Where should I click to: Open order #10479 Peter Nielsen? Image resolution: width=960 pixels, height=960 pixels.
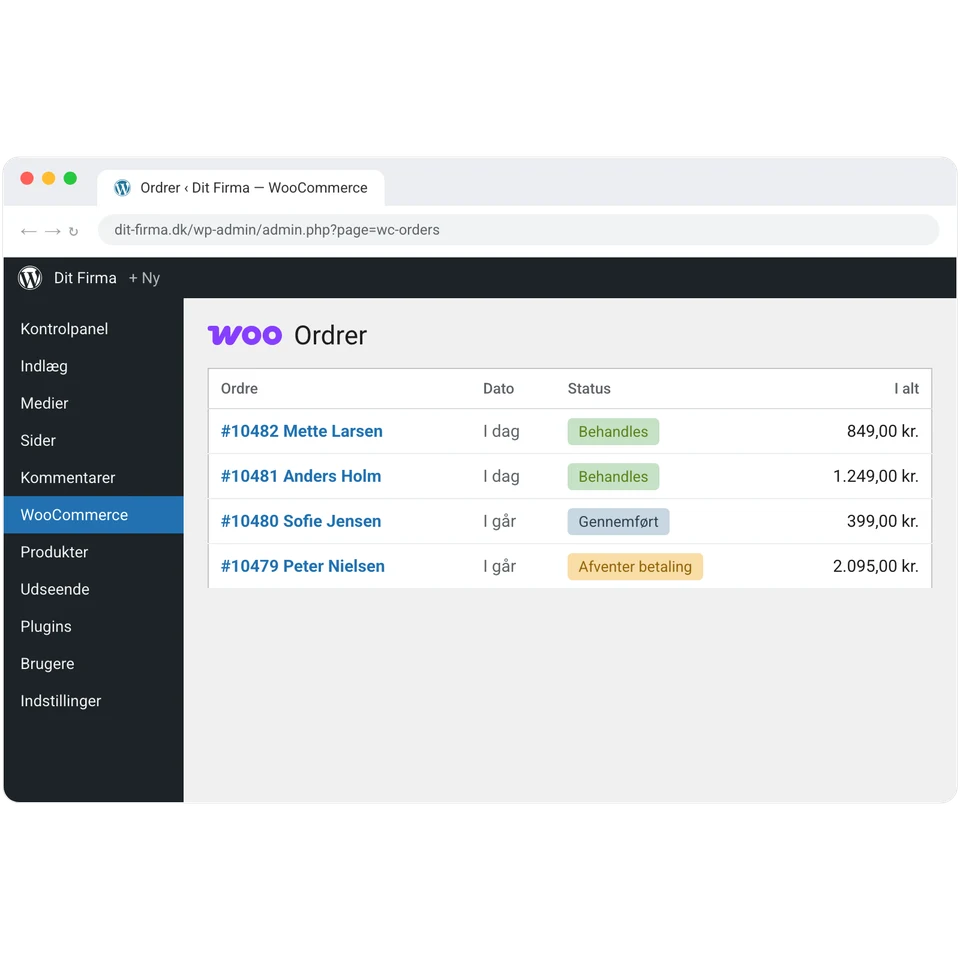[x=302, y=566]
